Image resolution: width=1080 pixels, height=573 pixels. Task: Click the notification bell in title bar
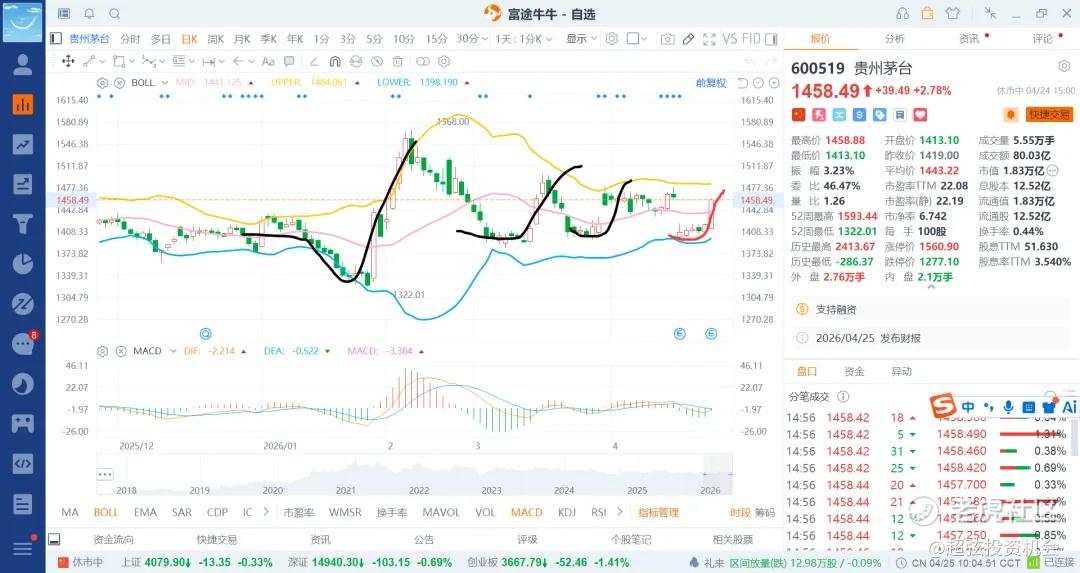89,14
